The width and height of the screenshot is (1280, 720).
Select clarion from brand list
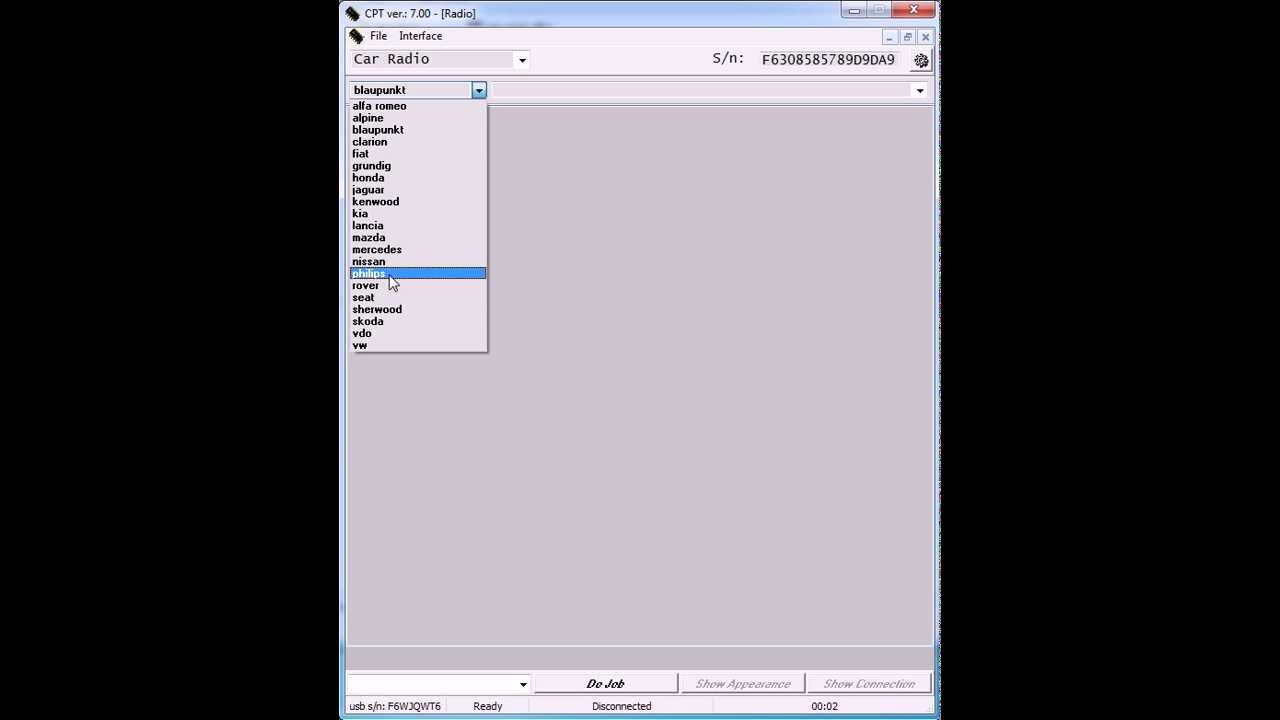[x=418, y=142]
